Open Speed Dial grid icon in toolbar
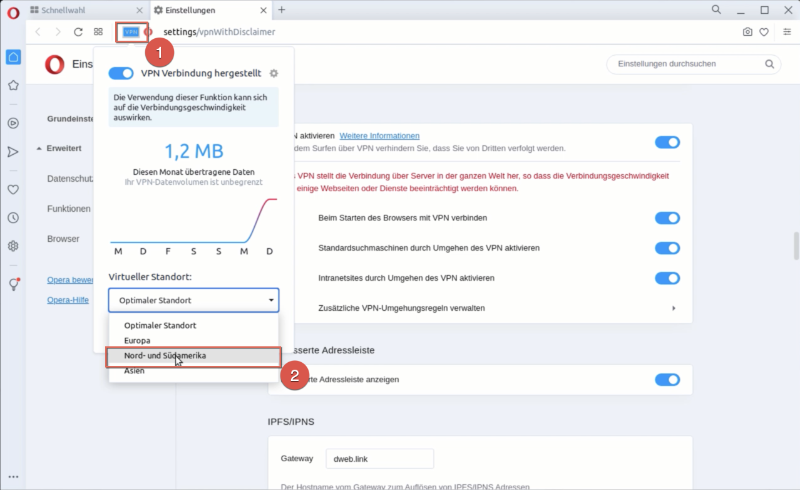This screenshot has height=490, width=800. pos(98,32)
